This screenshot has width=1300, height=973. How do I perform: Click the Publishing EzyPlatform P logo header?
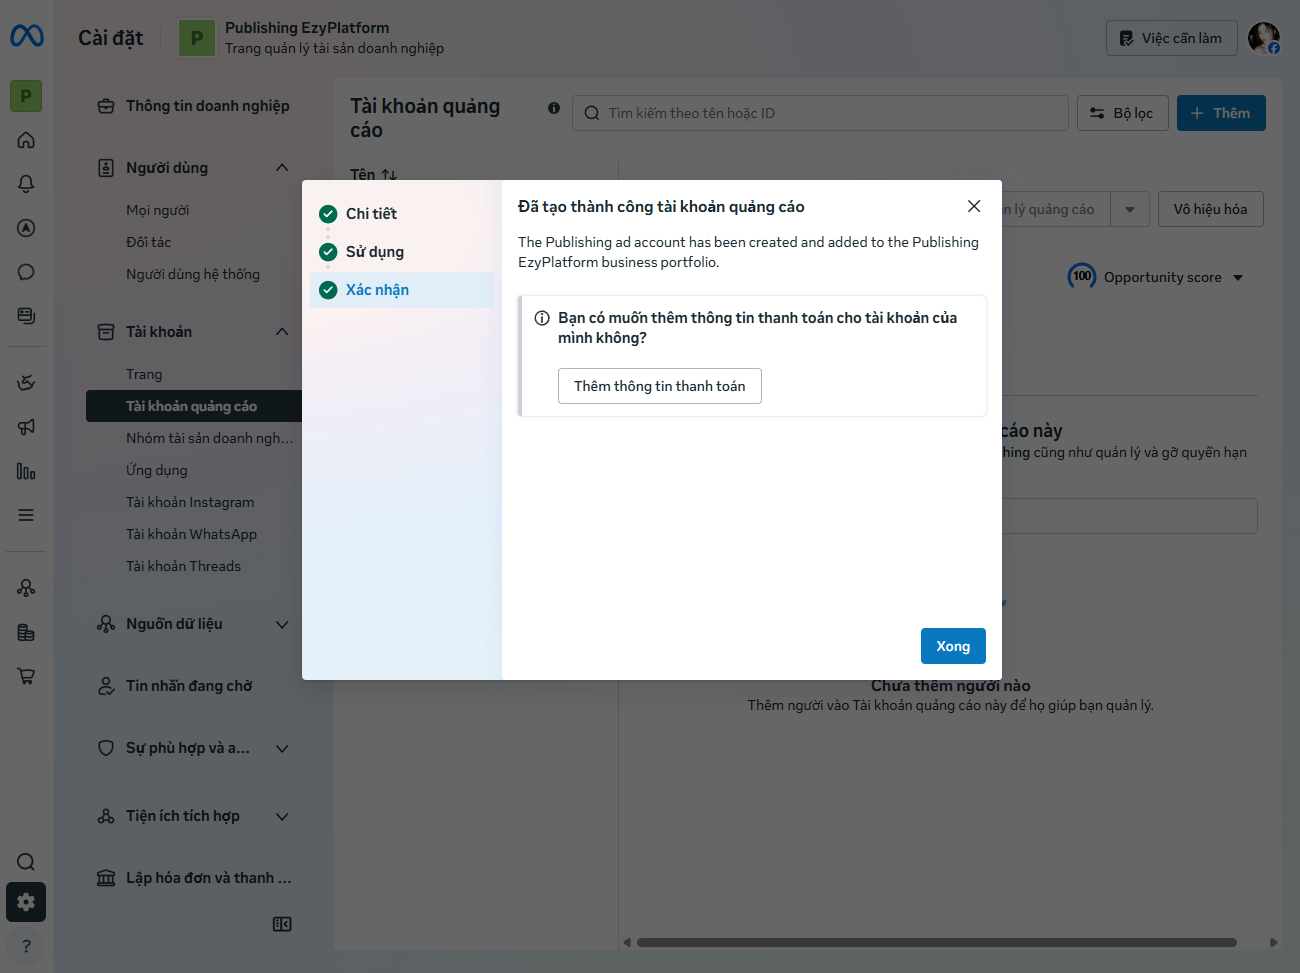(x=197, y=38)
